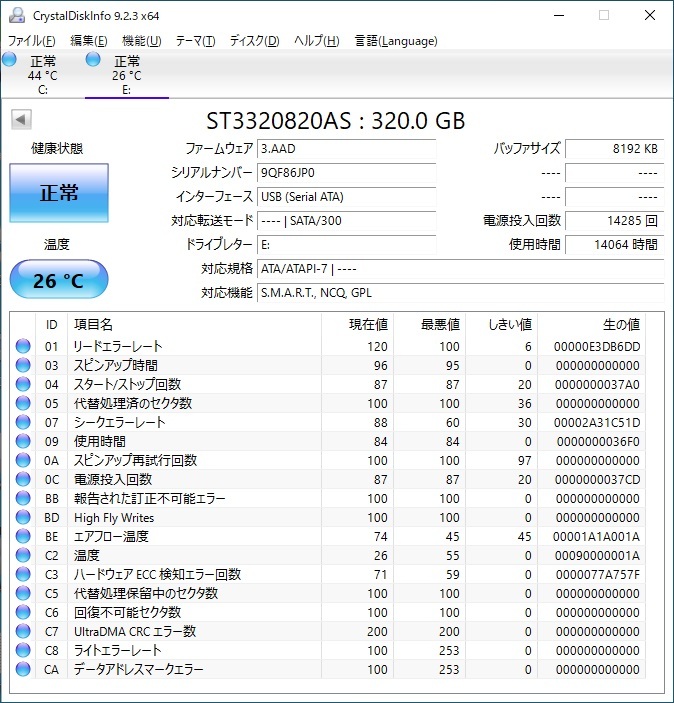Click the drive letter field E:
Viewport: 674px width, 703px height.
click(346, 245)
